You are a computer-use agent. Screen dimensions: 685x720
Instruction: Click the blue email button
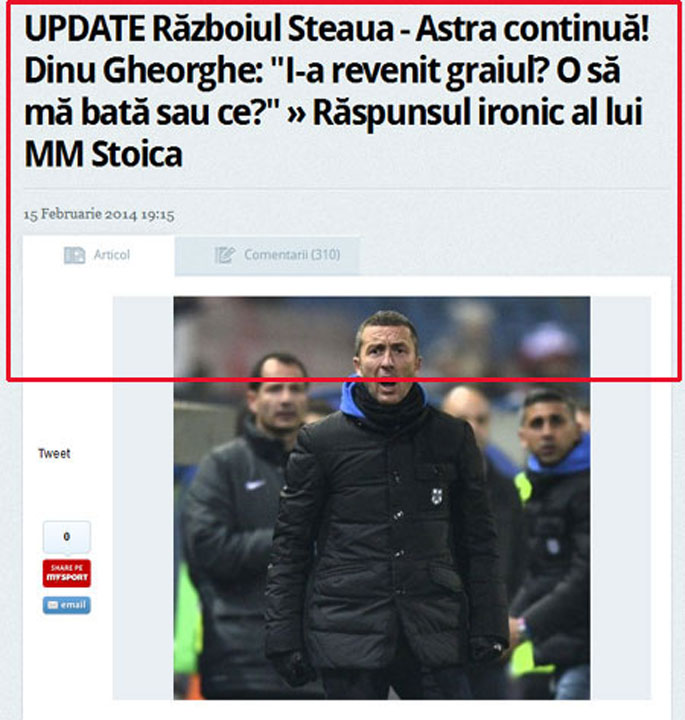[67, 605]
